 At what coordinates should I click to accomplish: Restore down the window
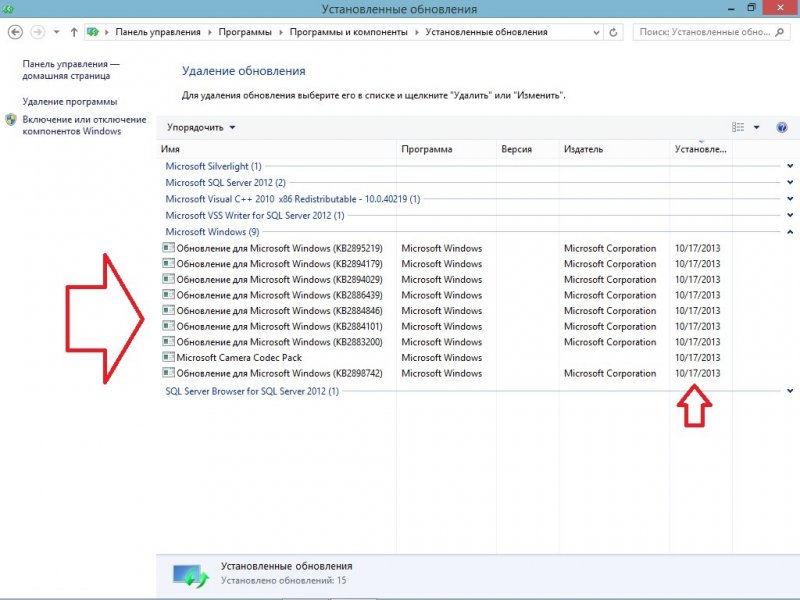pyautogui.click(x=751, y=8)
